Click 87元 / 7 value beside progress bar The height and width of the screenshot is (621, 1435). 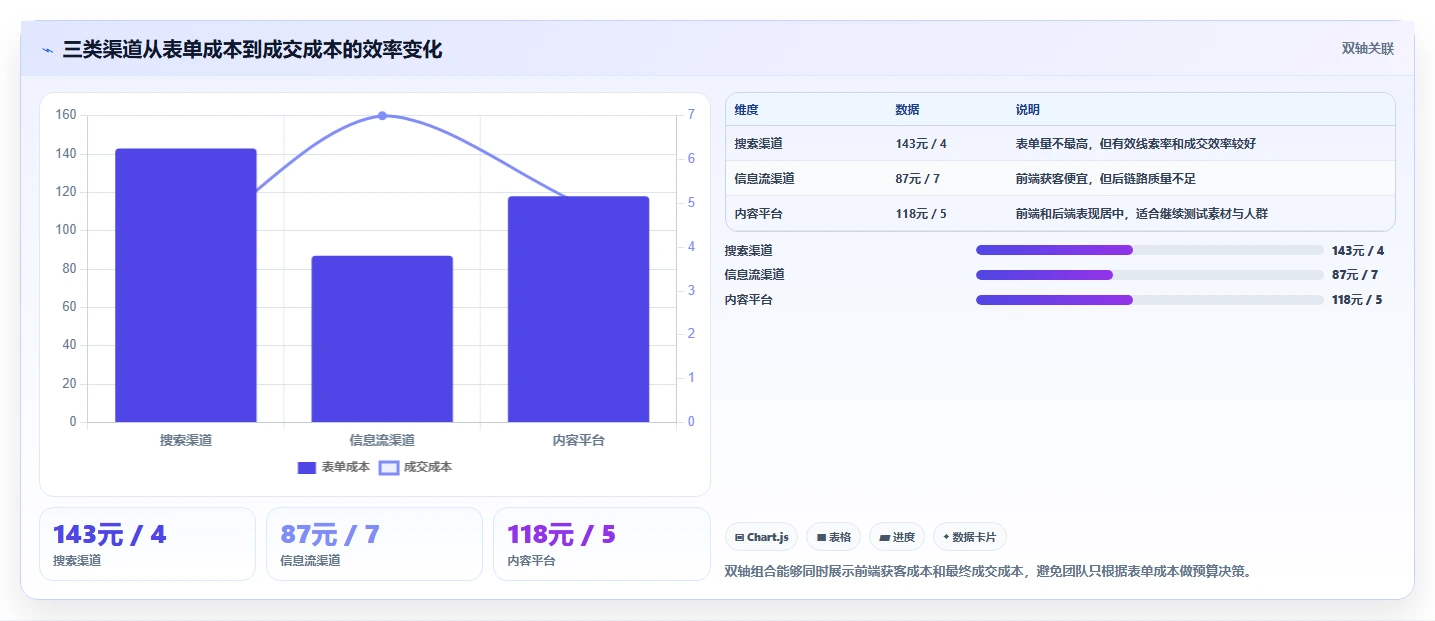[x=1355, y=275]
